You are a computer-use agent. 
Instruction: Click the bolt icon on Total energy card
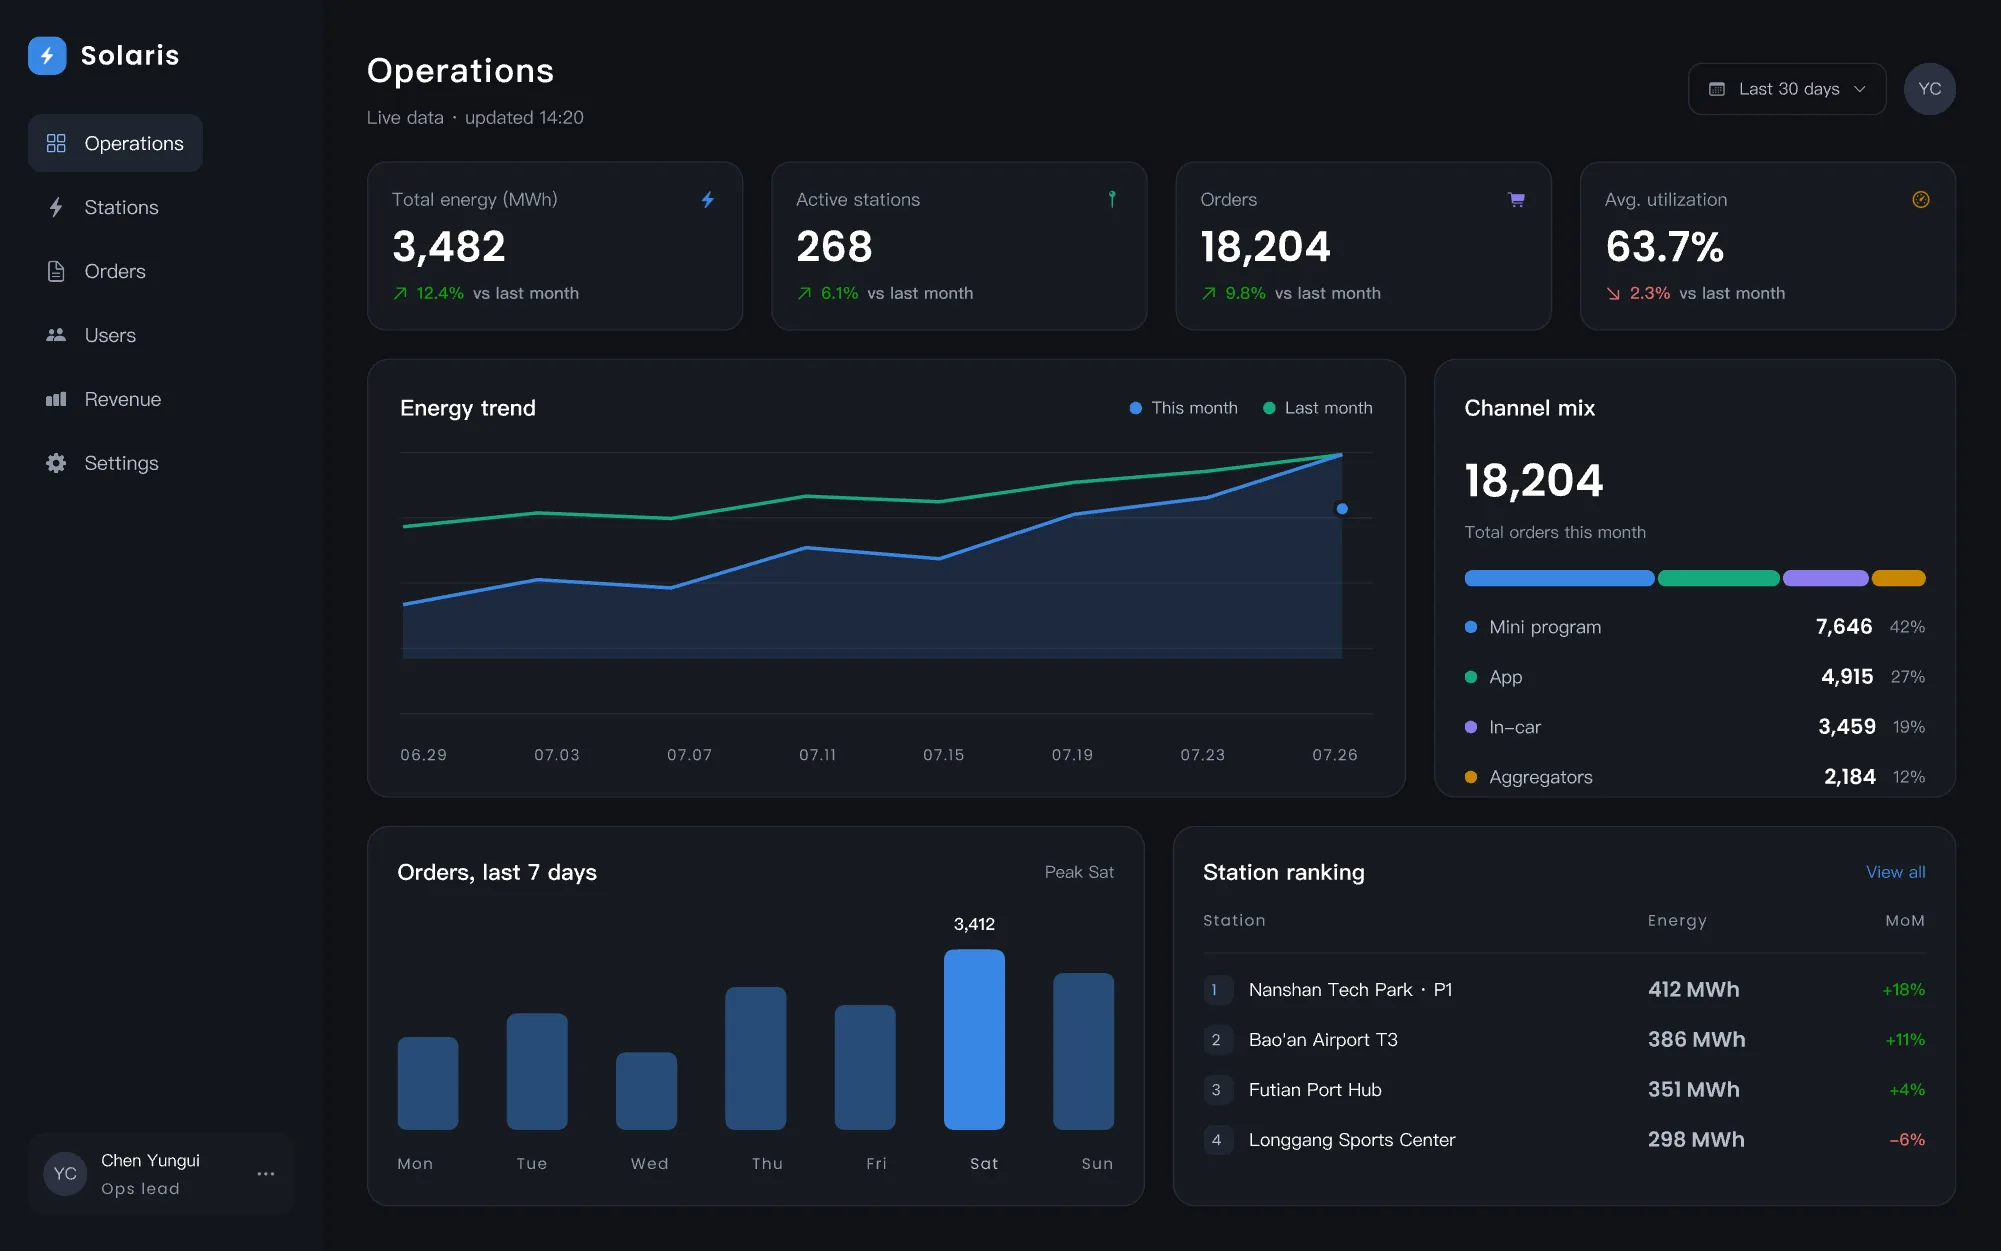tap(708, 200)
